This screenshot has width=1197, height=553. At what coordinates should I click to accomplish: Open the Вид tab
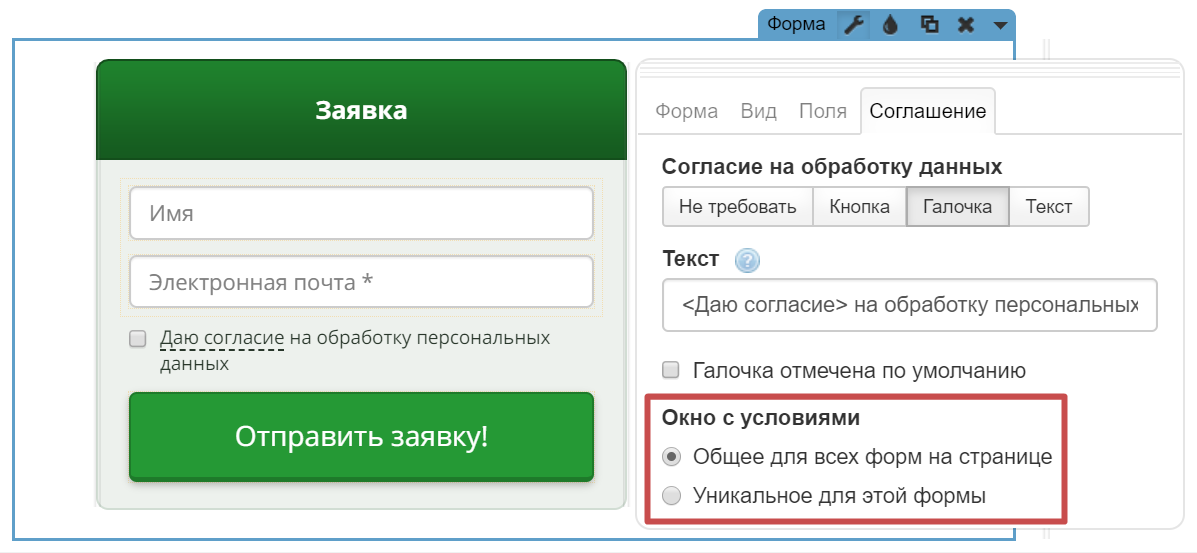pyautogui.click(x=758, y=111)
